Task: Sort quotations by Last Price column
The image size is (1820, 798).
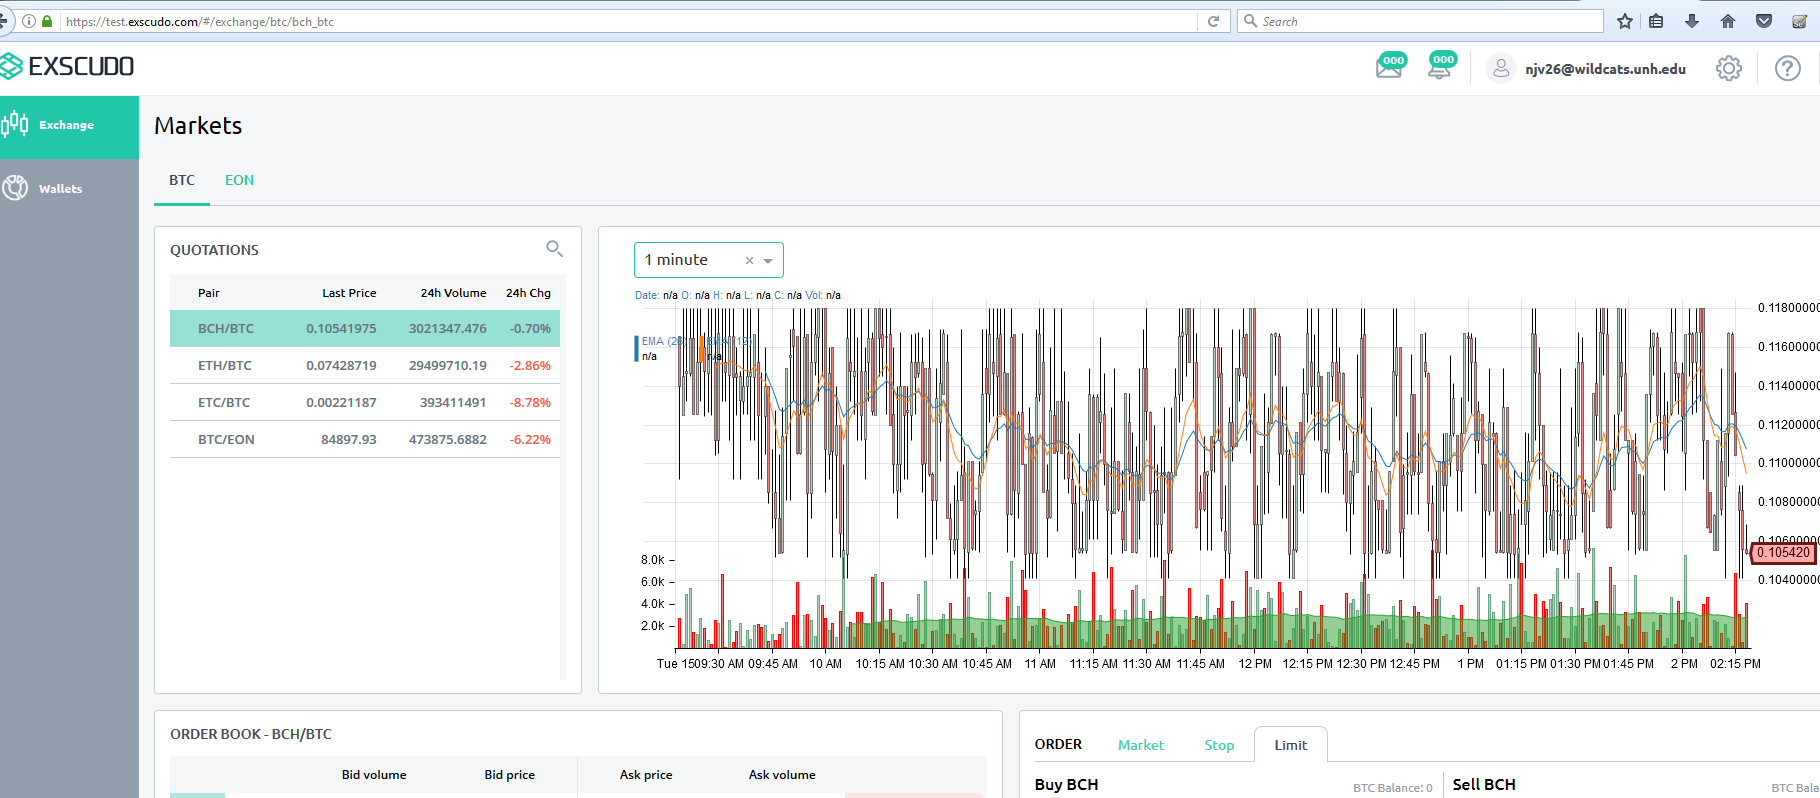Action: (349, 293)
